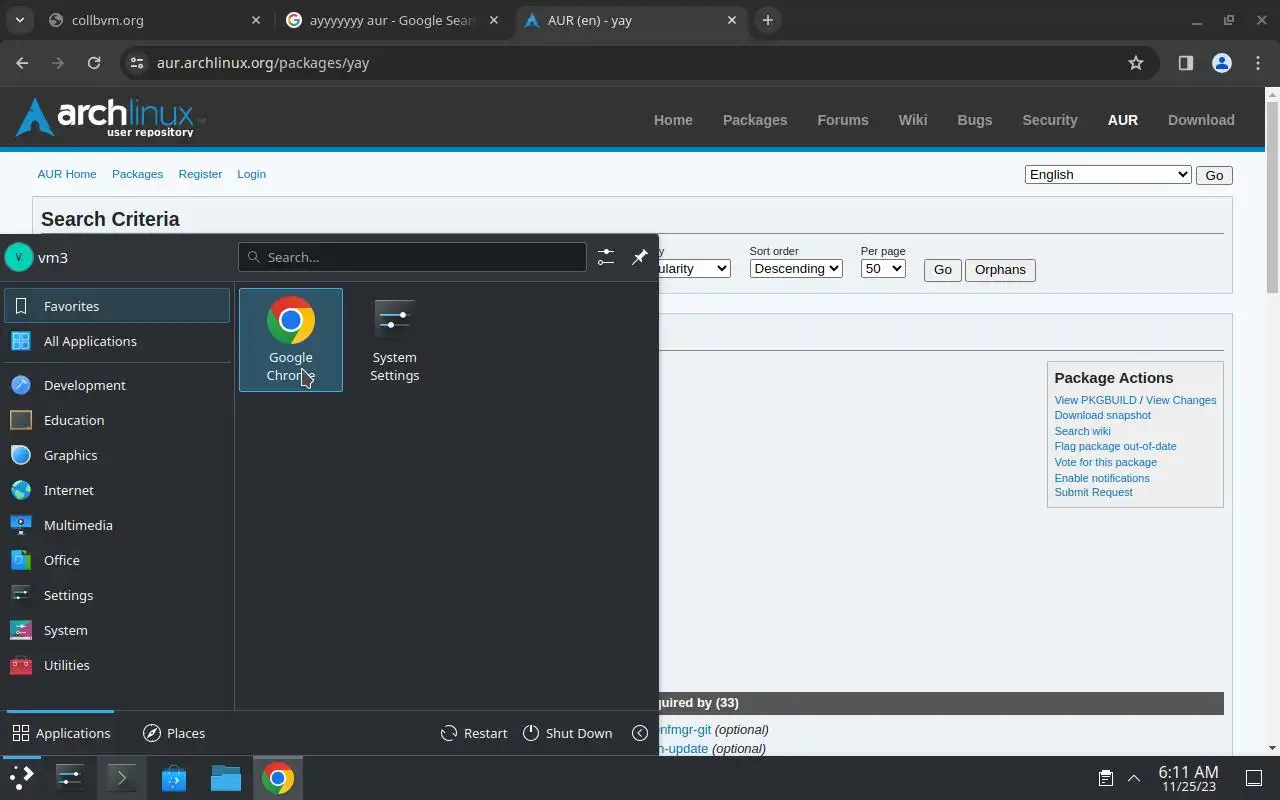Click the Download snapshot link
The image size is (1280, 800).
[1102, 415]
